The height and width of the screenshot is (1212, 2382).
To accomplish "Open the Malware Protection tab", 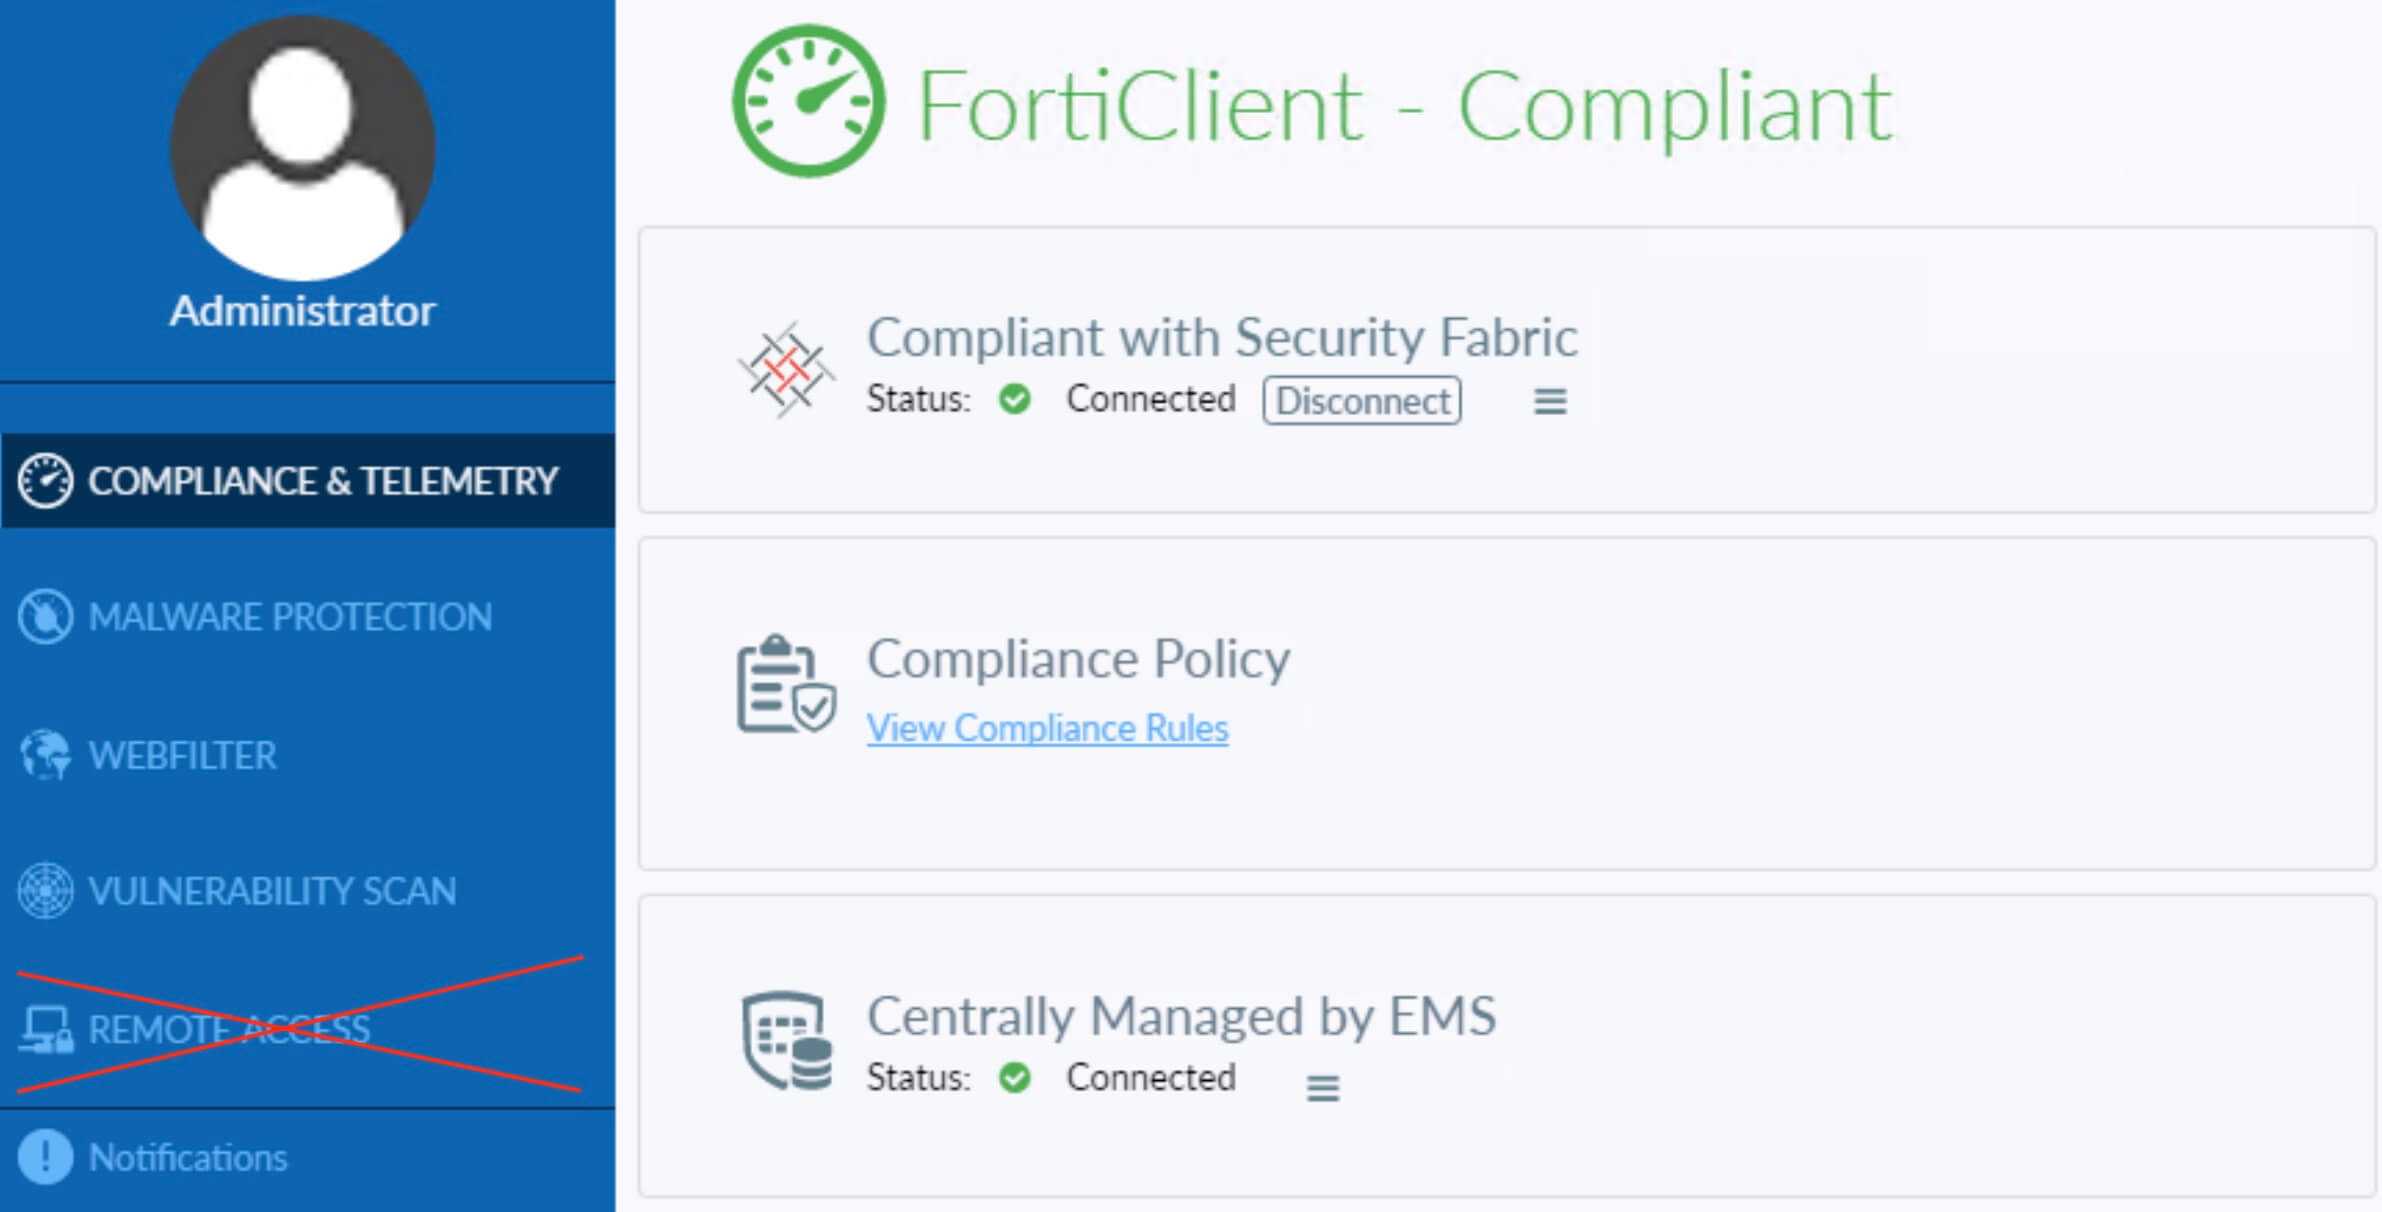I will (308, 617).
